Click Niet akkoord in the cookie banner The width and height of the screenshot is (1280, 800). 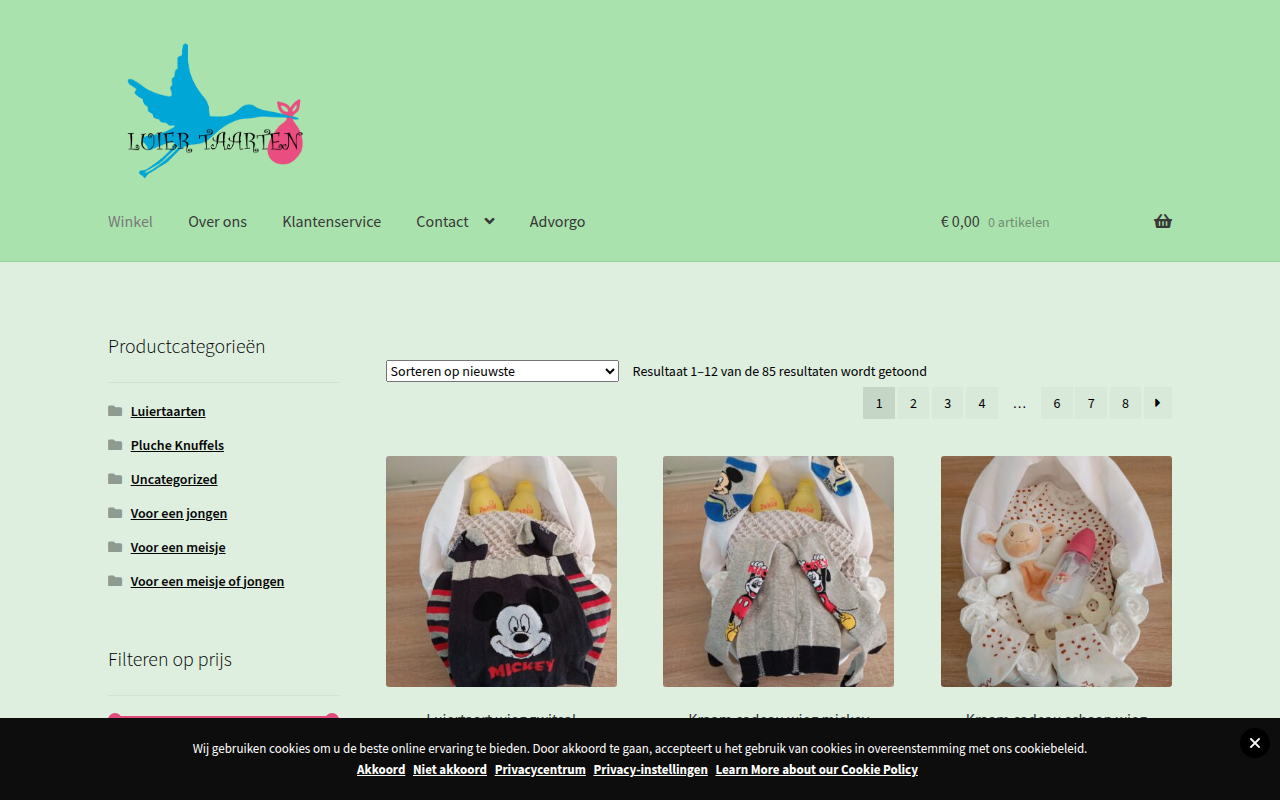click(x=450, y=769)
